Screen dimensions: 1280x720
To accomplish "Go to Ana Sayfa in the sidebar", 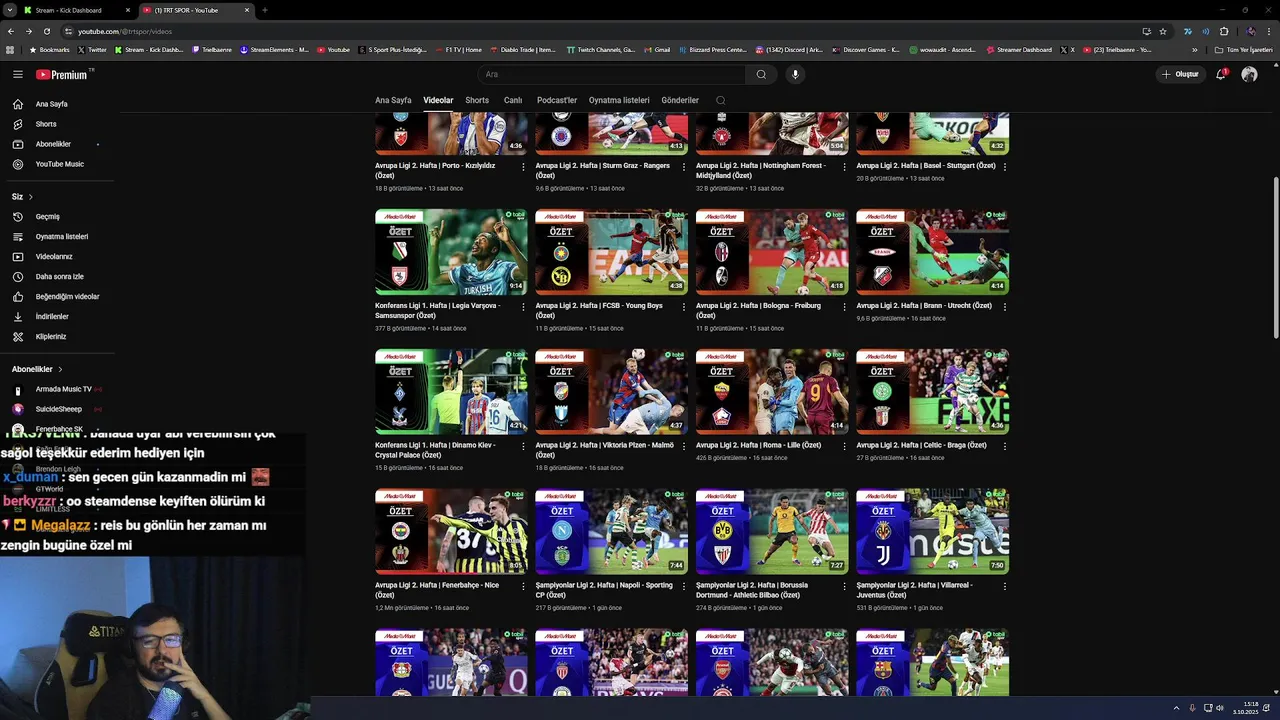I will click(52, 104).
